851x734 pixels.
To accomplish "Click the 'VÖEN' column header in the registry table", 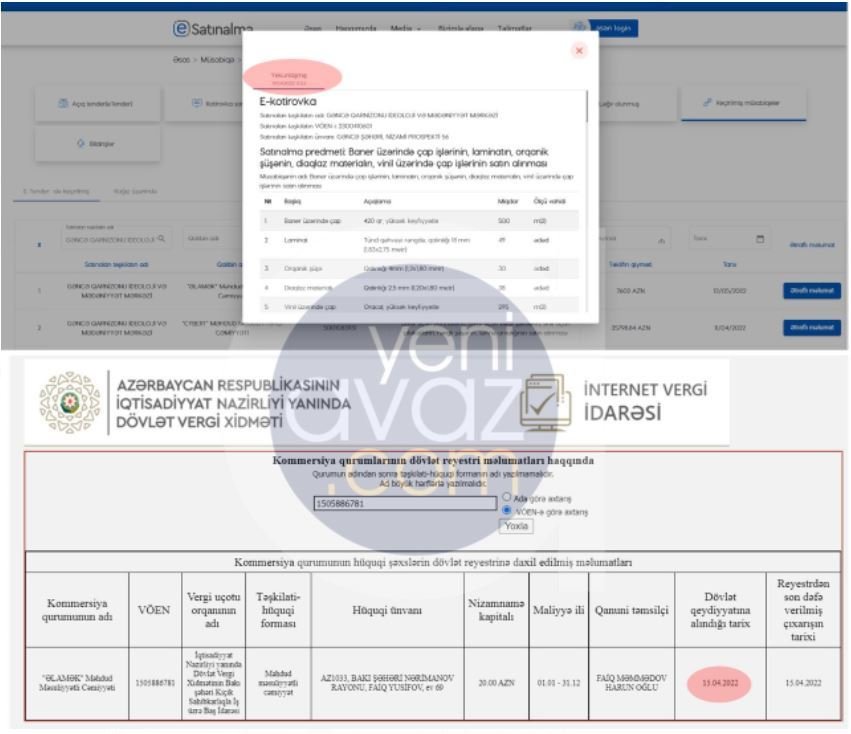I will [155, 610].
